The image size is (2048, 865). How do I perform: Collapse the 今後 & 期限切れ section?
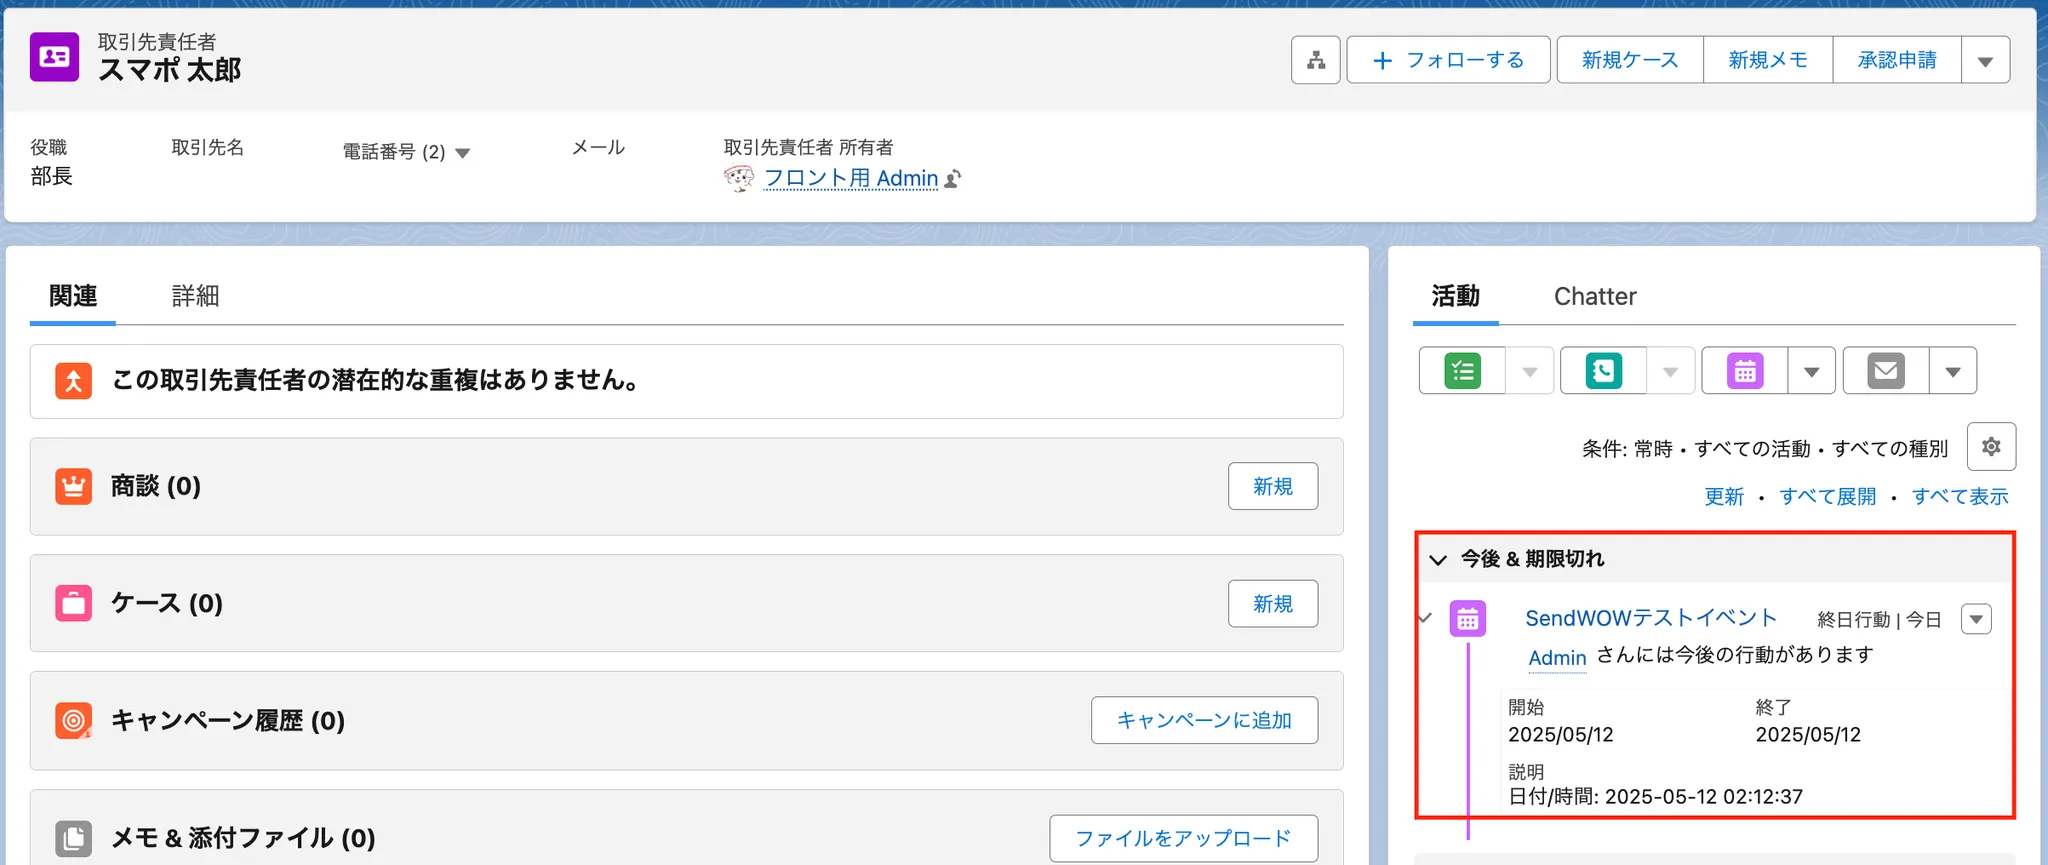pyautogui.click(x=1438, y=559)
